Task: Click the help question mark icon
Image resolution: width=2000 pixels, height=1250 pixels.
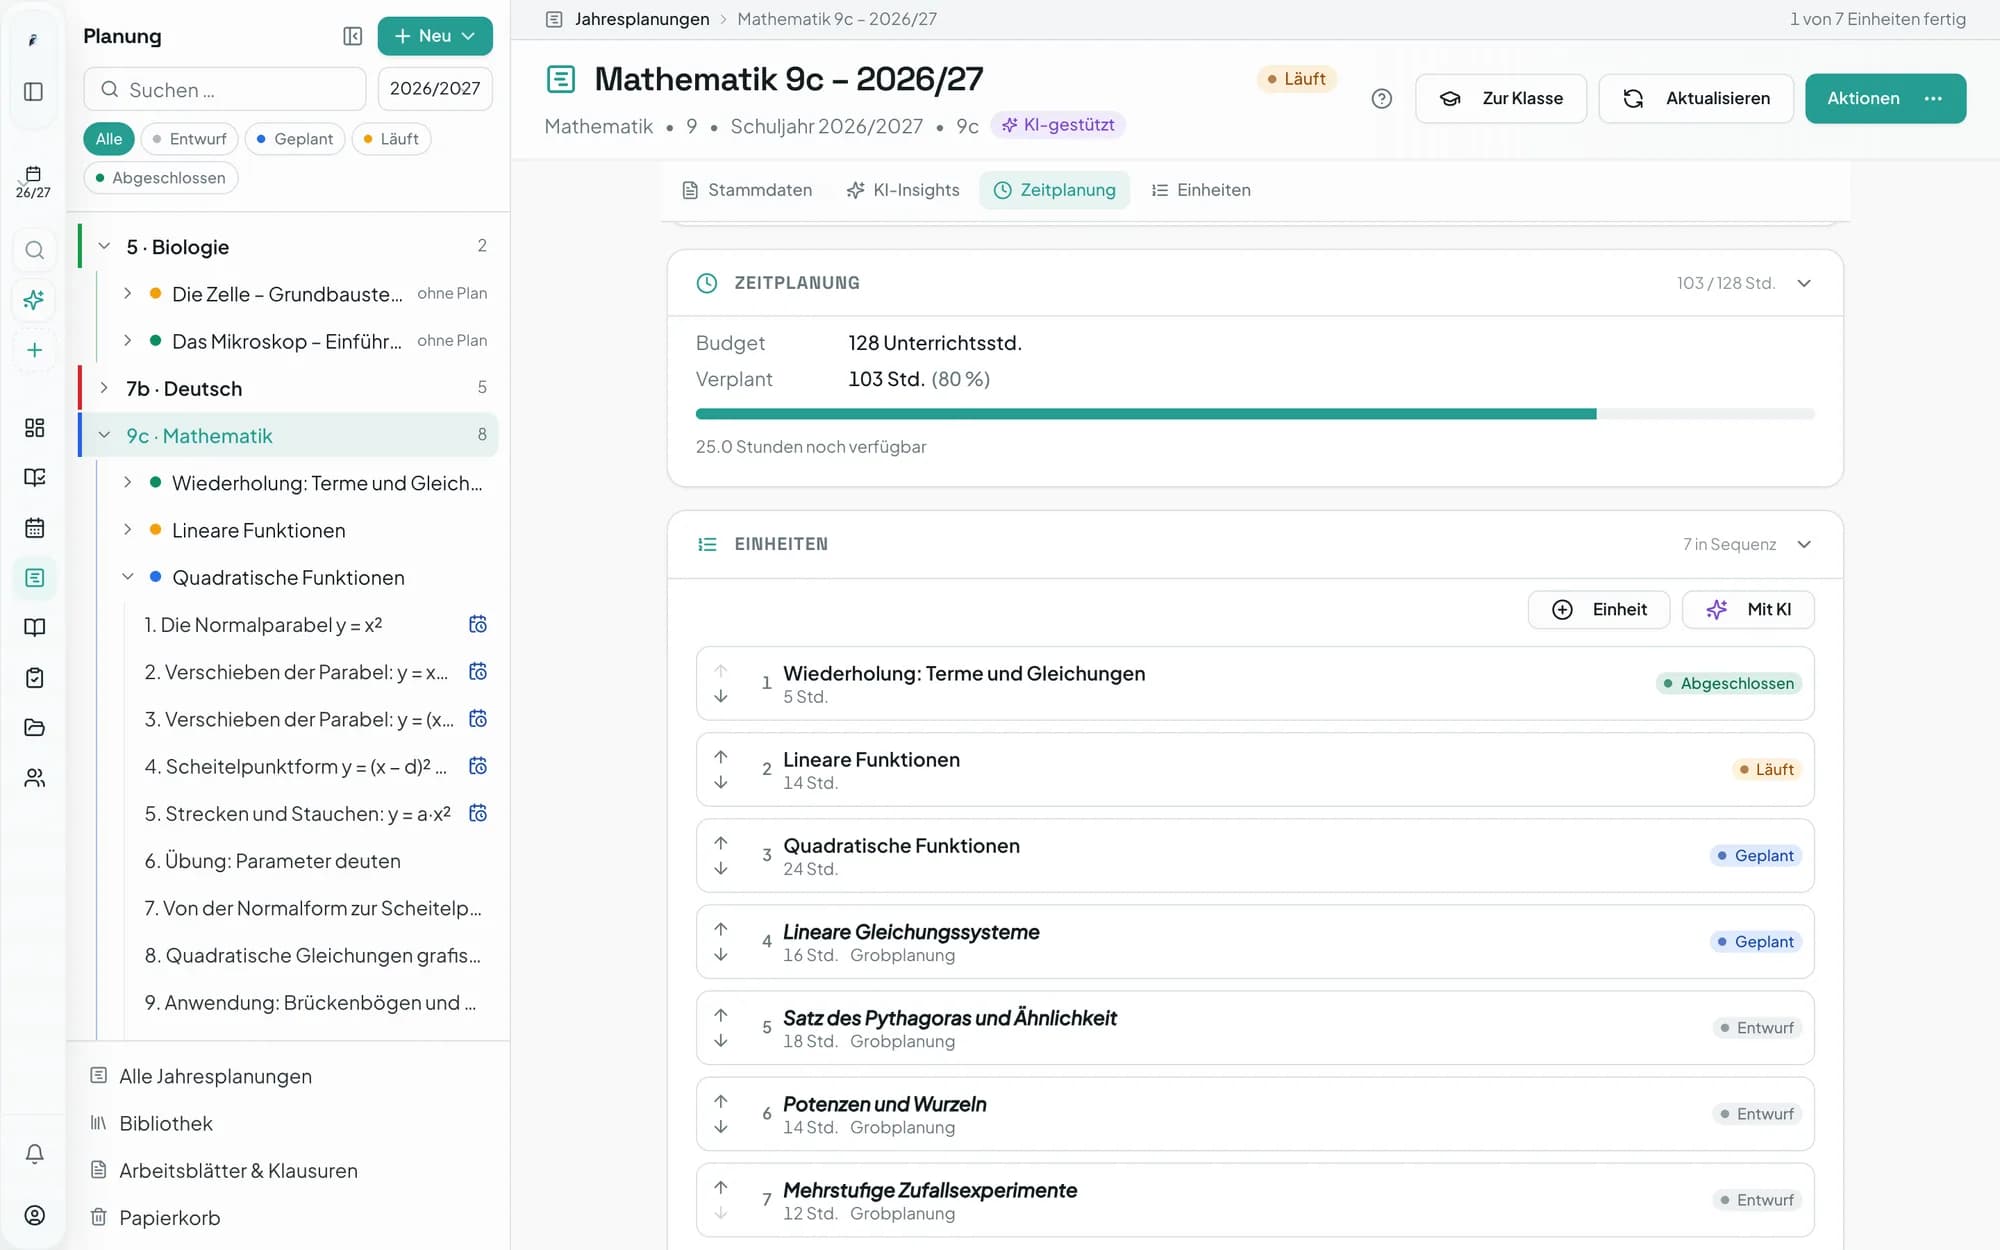Action: [1382, 98]
